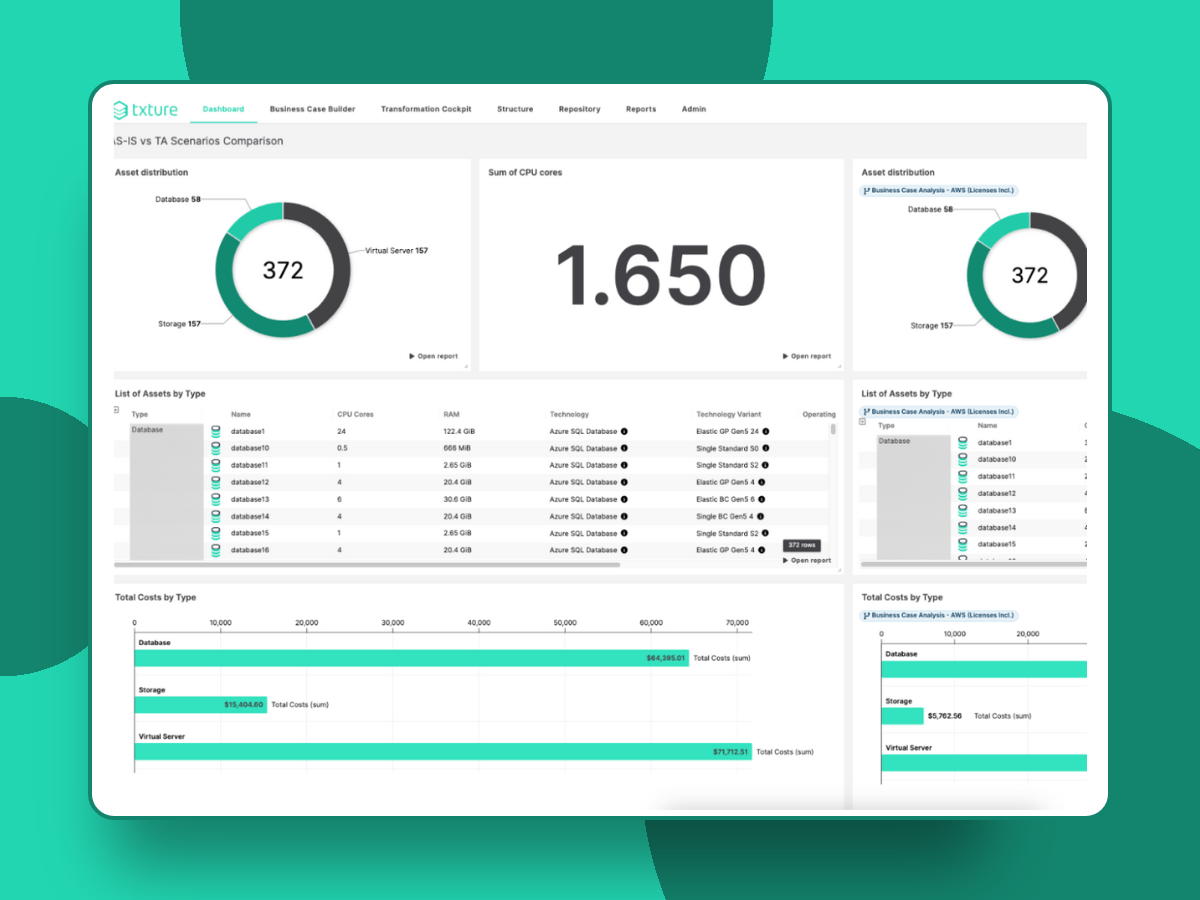This screenshot has width=1200, height=900.
Task: Switch to the Repository tab
Action: coord(579,110)
